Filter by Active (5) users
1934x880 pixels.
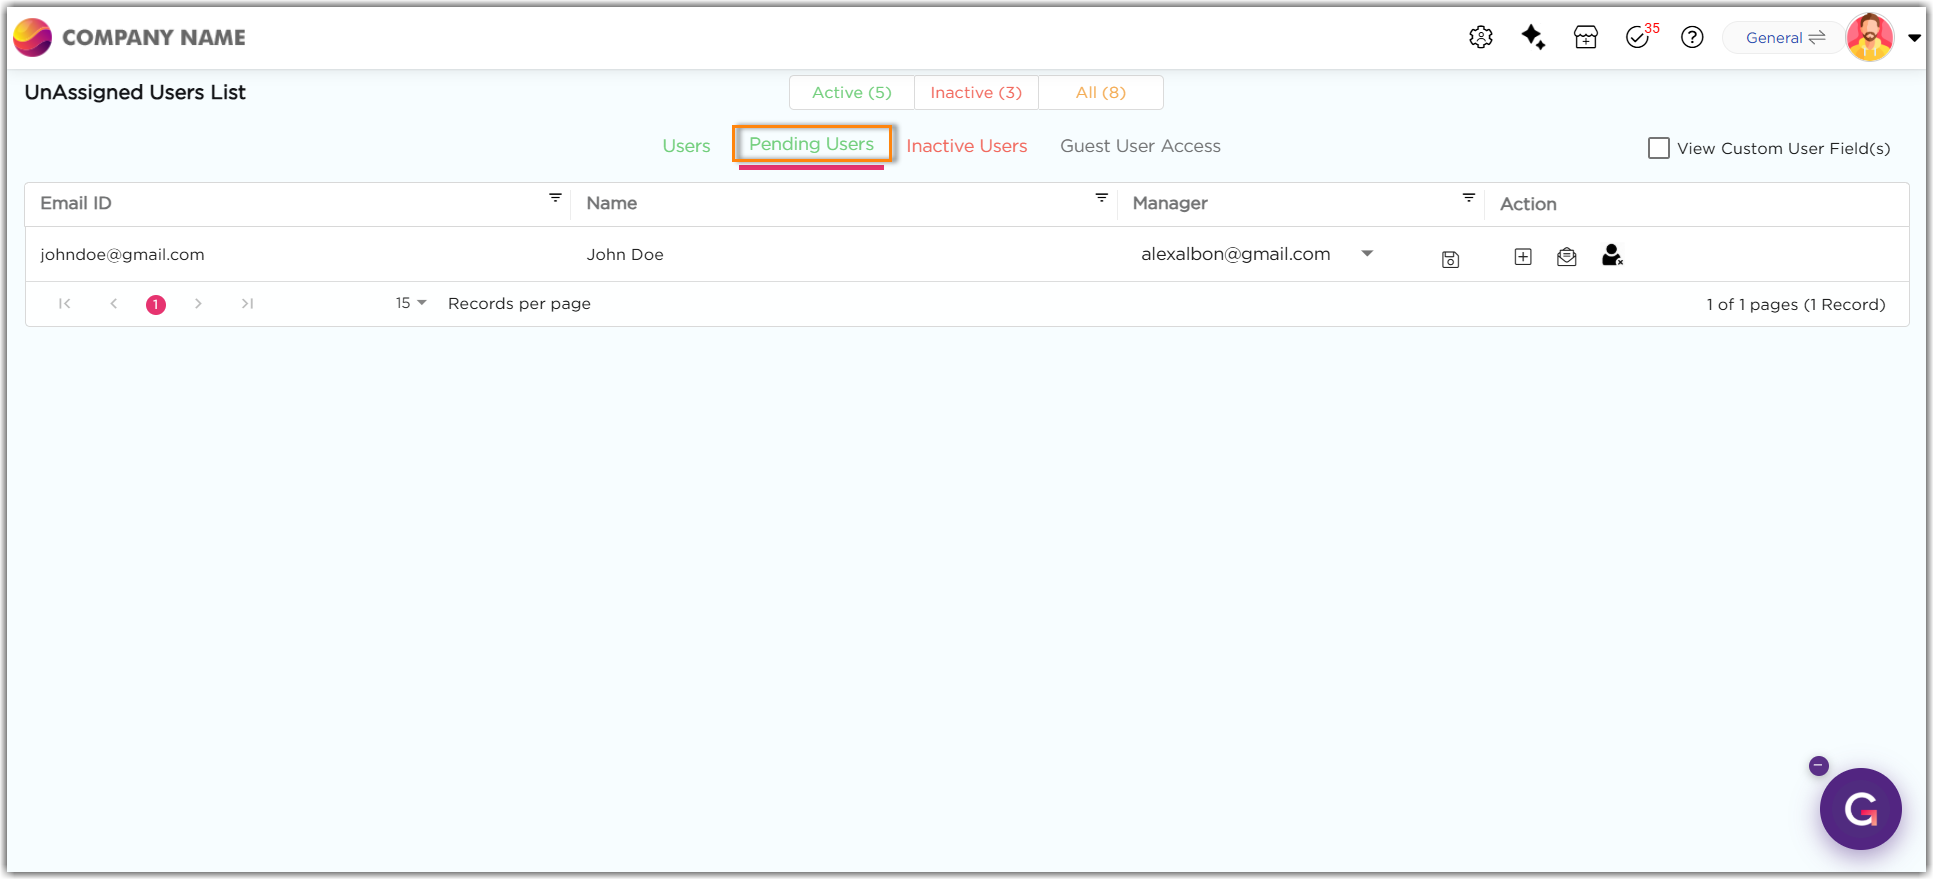point(851,93)
